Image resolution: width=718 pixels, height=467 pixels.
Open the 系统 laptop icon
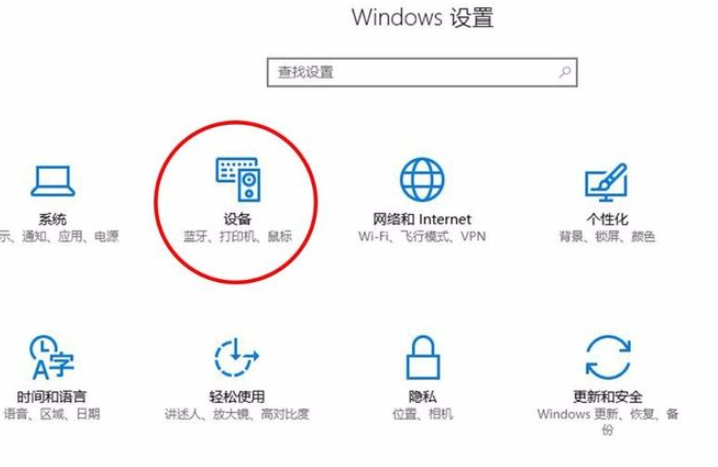coord(53,181)
